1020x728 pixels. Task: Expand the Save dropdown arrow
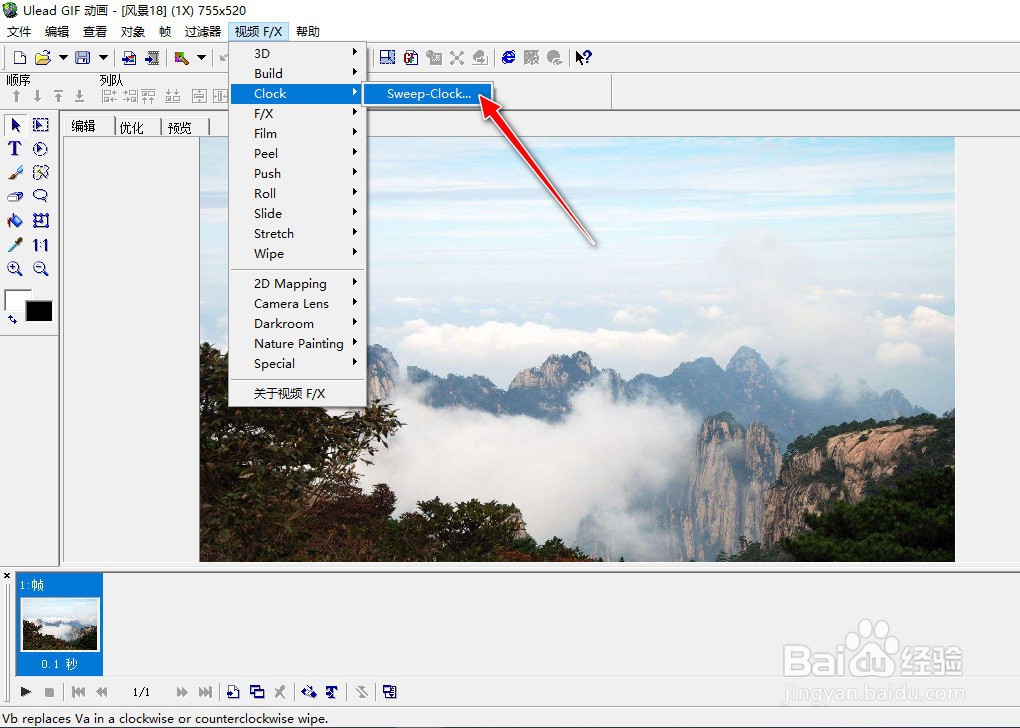tap(103, 58)
